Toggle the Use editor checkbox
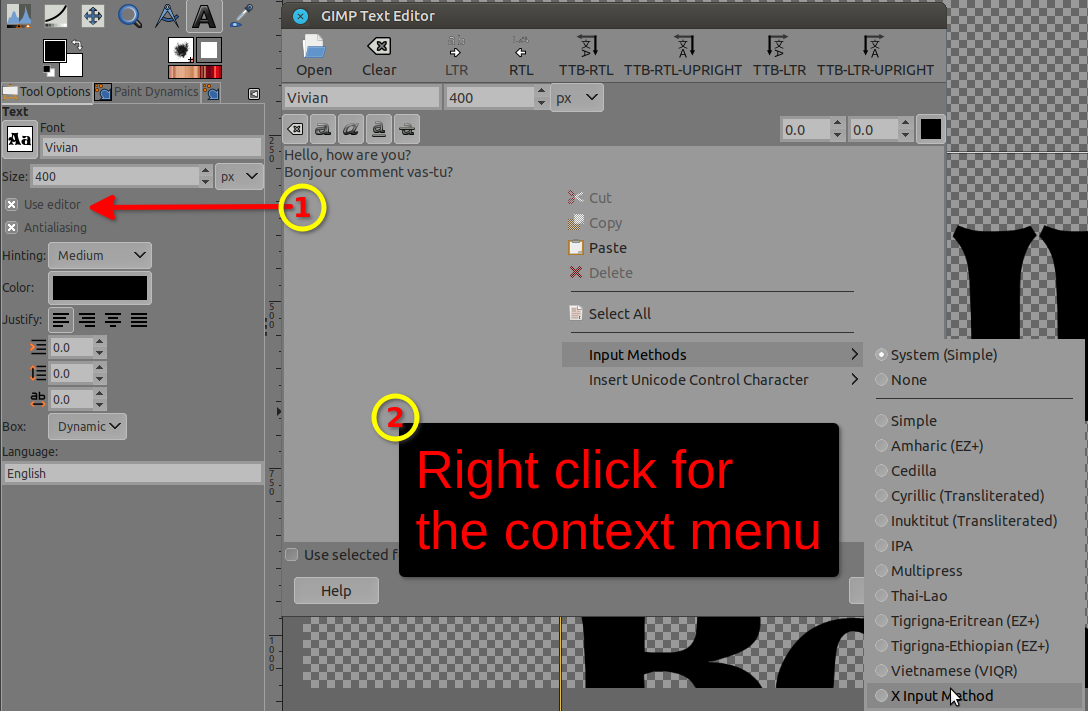 [x=11, y=205]
